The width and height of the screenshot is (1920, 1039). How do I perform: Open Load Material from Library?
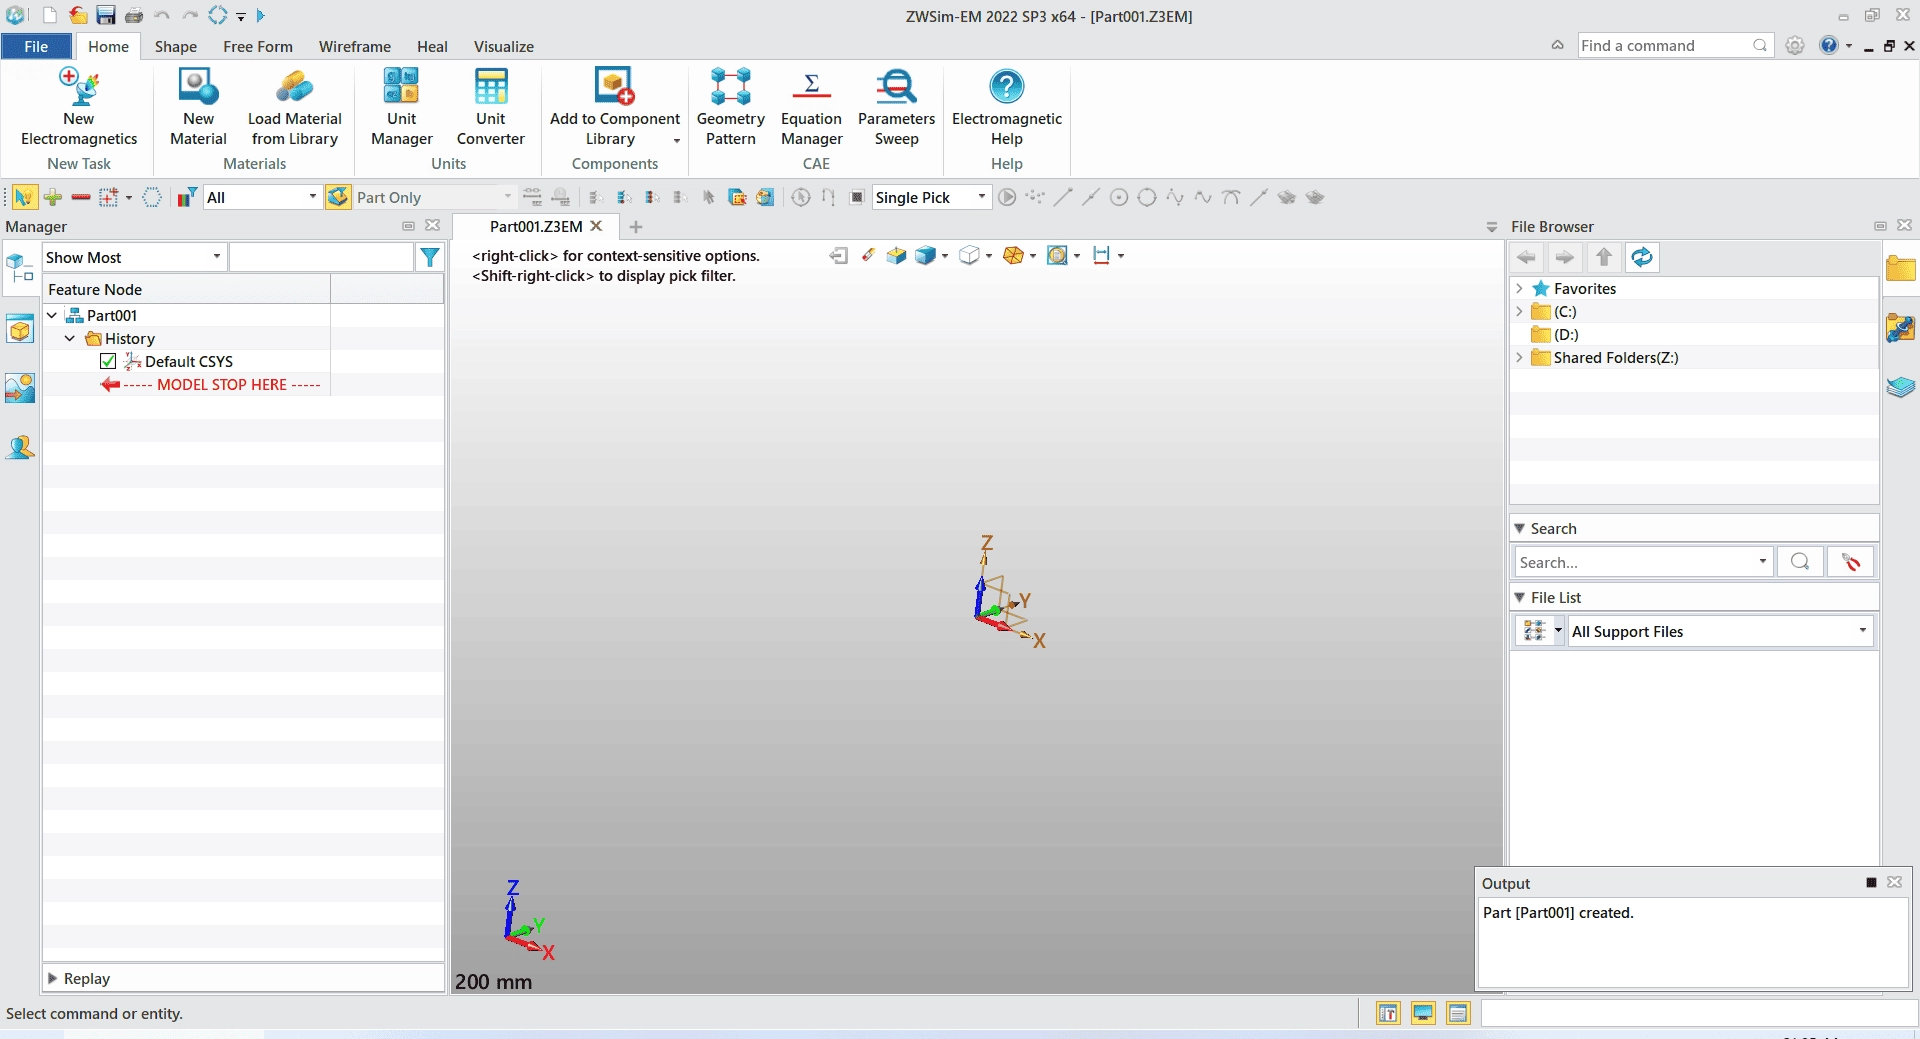click(x=294, y=107)
